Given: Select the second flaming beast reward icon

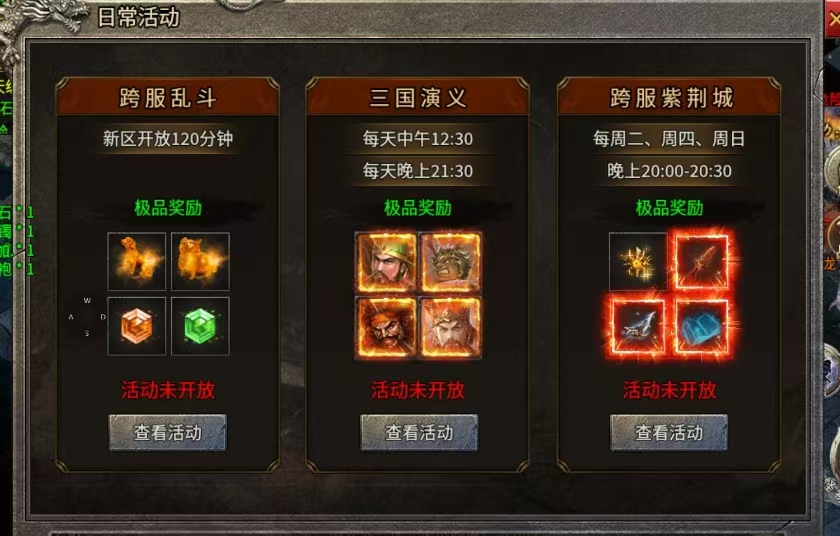Looking at the screenshot, I should pos(200,261).
